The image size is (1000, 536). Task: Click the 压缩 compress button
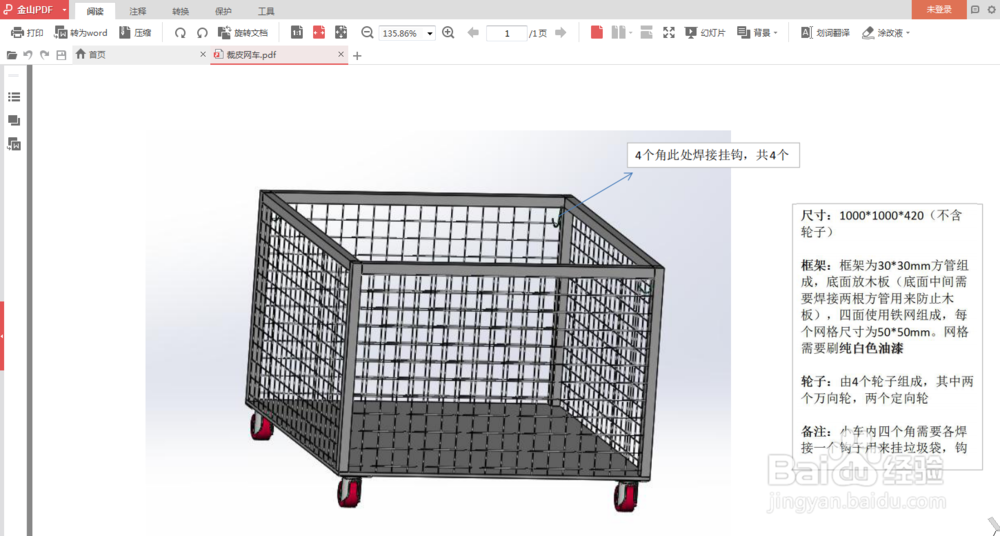pos(135,33)
